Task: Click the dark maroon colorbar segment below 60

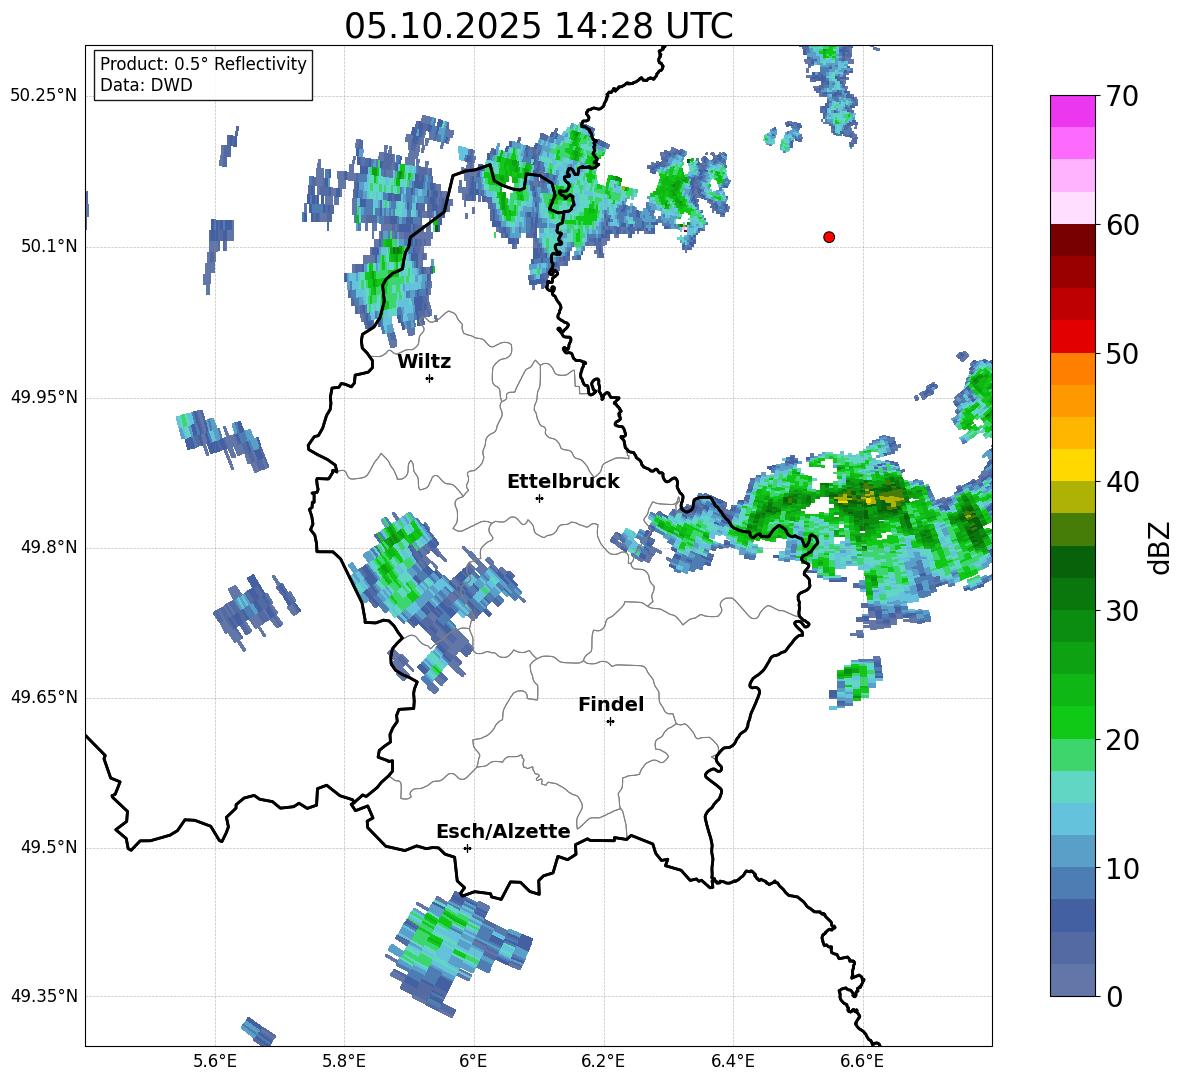Action: (1072, 240)
